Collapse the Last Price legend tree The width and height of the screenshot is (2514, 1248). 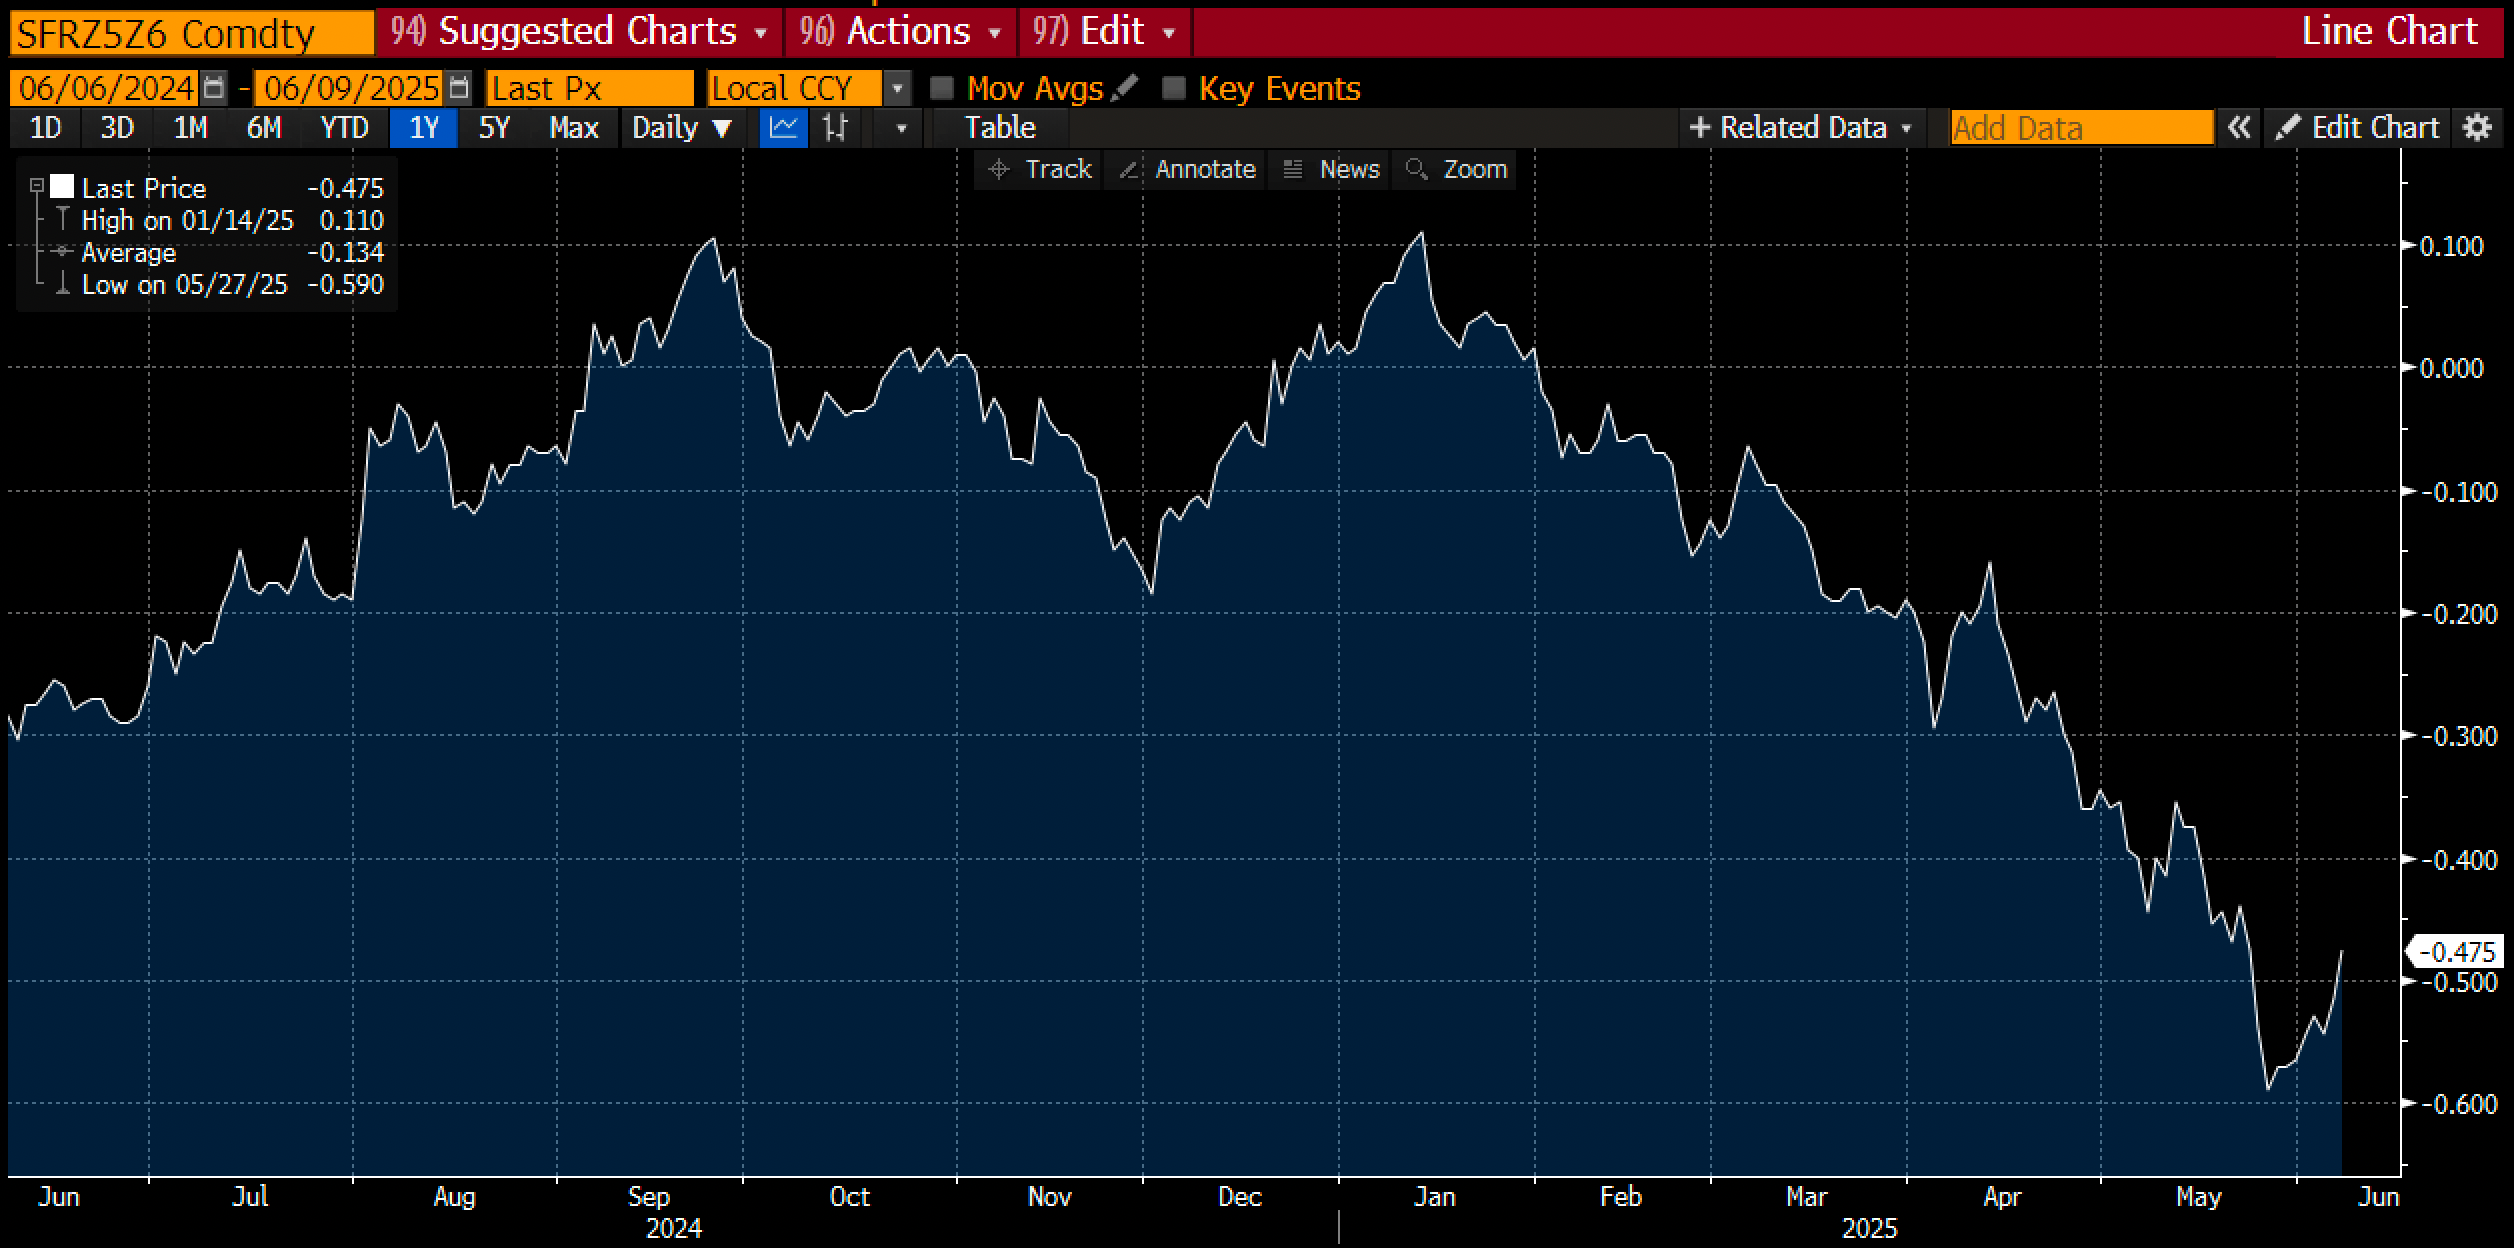tap(37, 186)
